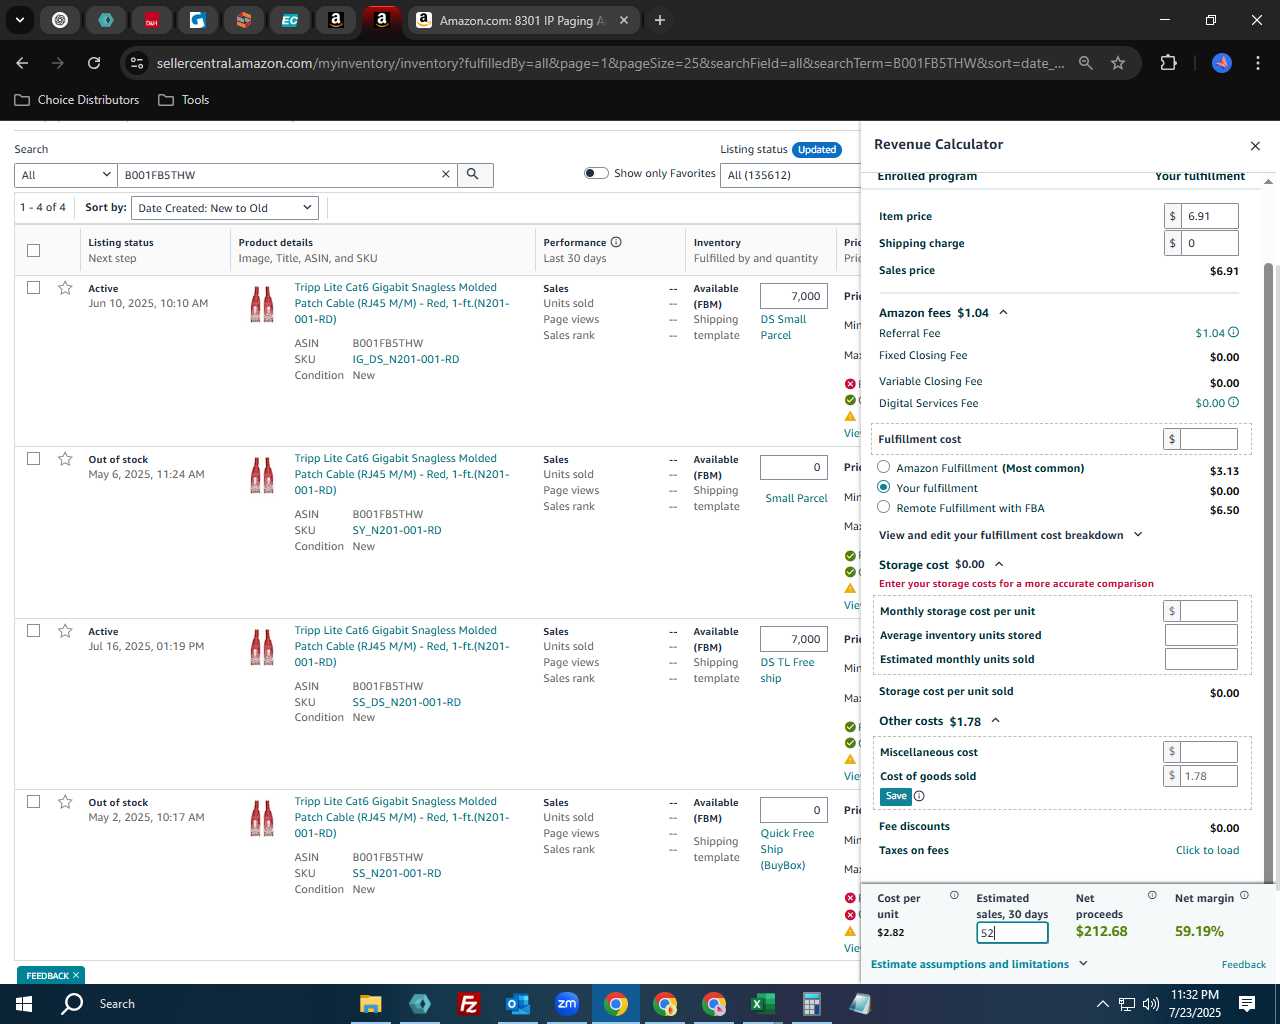Collapse the Other costs section
The height and width of the screenshot is (1024, 1280).
(995, 721)
